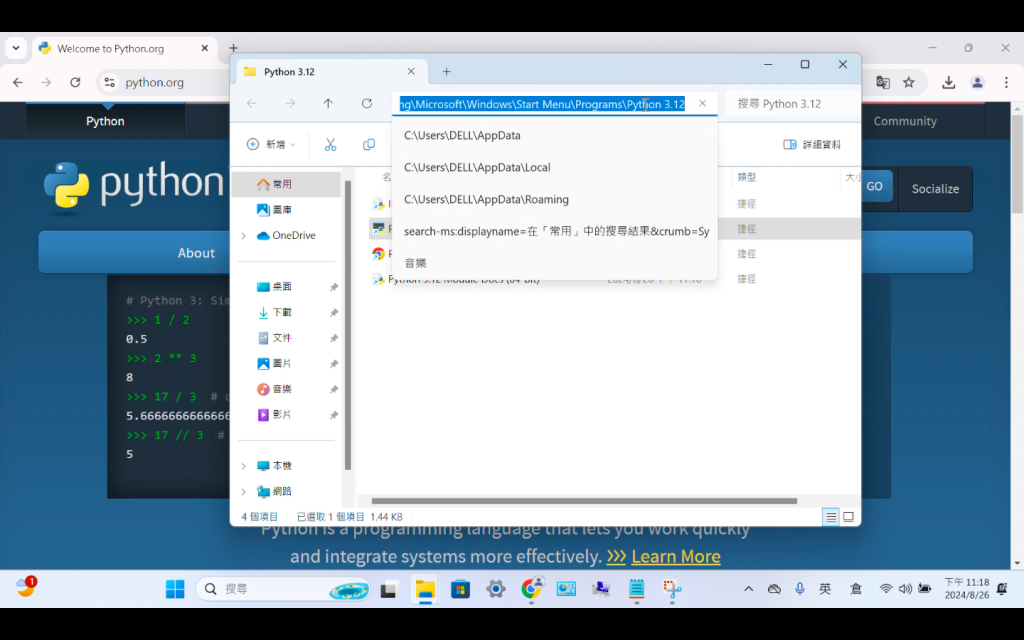Expand the 本機 tree node
The image size is (1024, 640).
[x=244, y=466]
